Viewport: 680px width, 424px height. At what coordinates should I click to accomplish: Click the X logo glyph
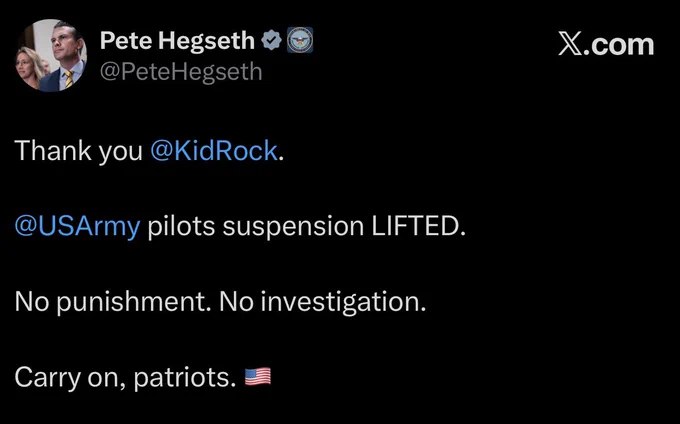572,45
